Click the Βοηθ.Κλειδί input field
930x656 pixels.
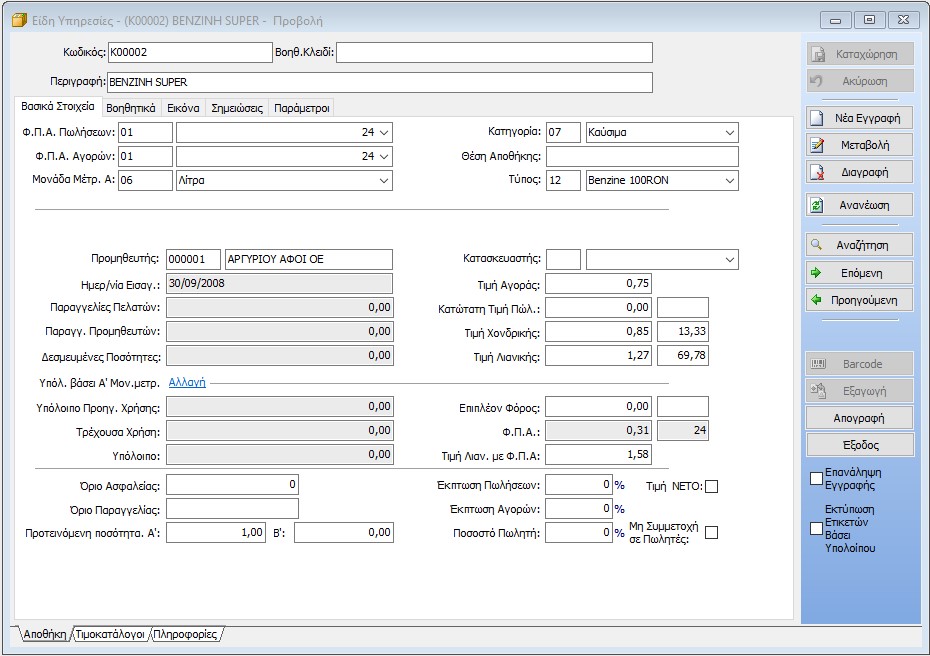point(494,52)
